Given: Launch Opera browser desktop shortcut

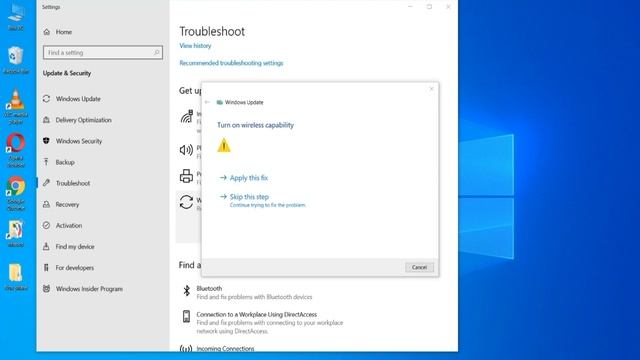Looking at the screenshot, I should click(x=16, y=150).
